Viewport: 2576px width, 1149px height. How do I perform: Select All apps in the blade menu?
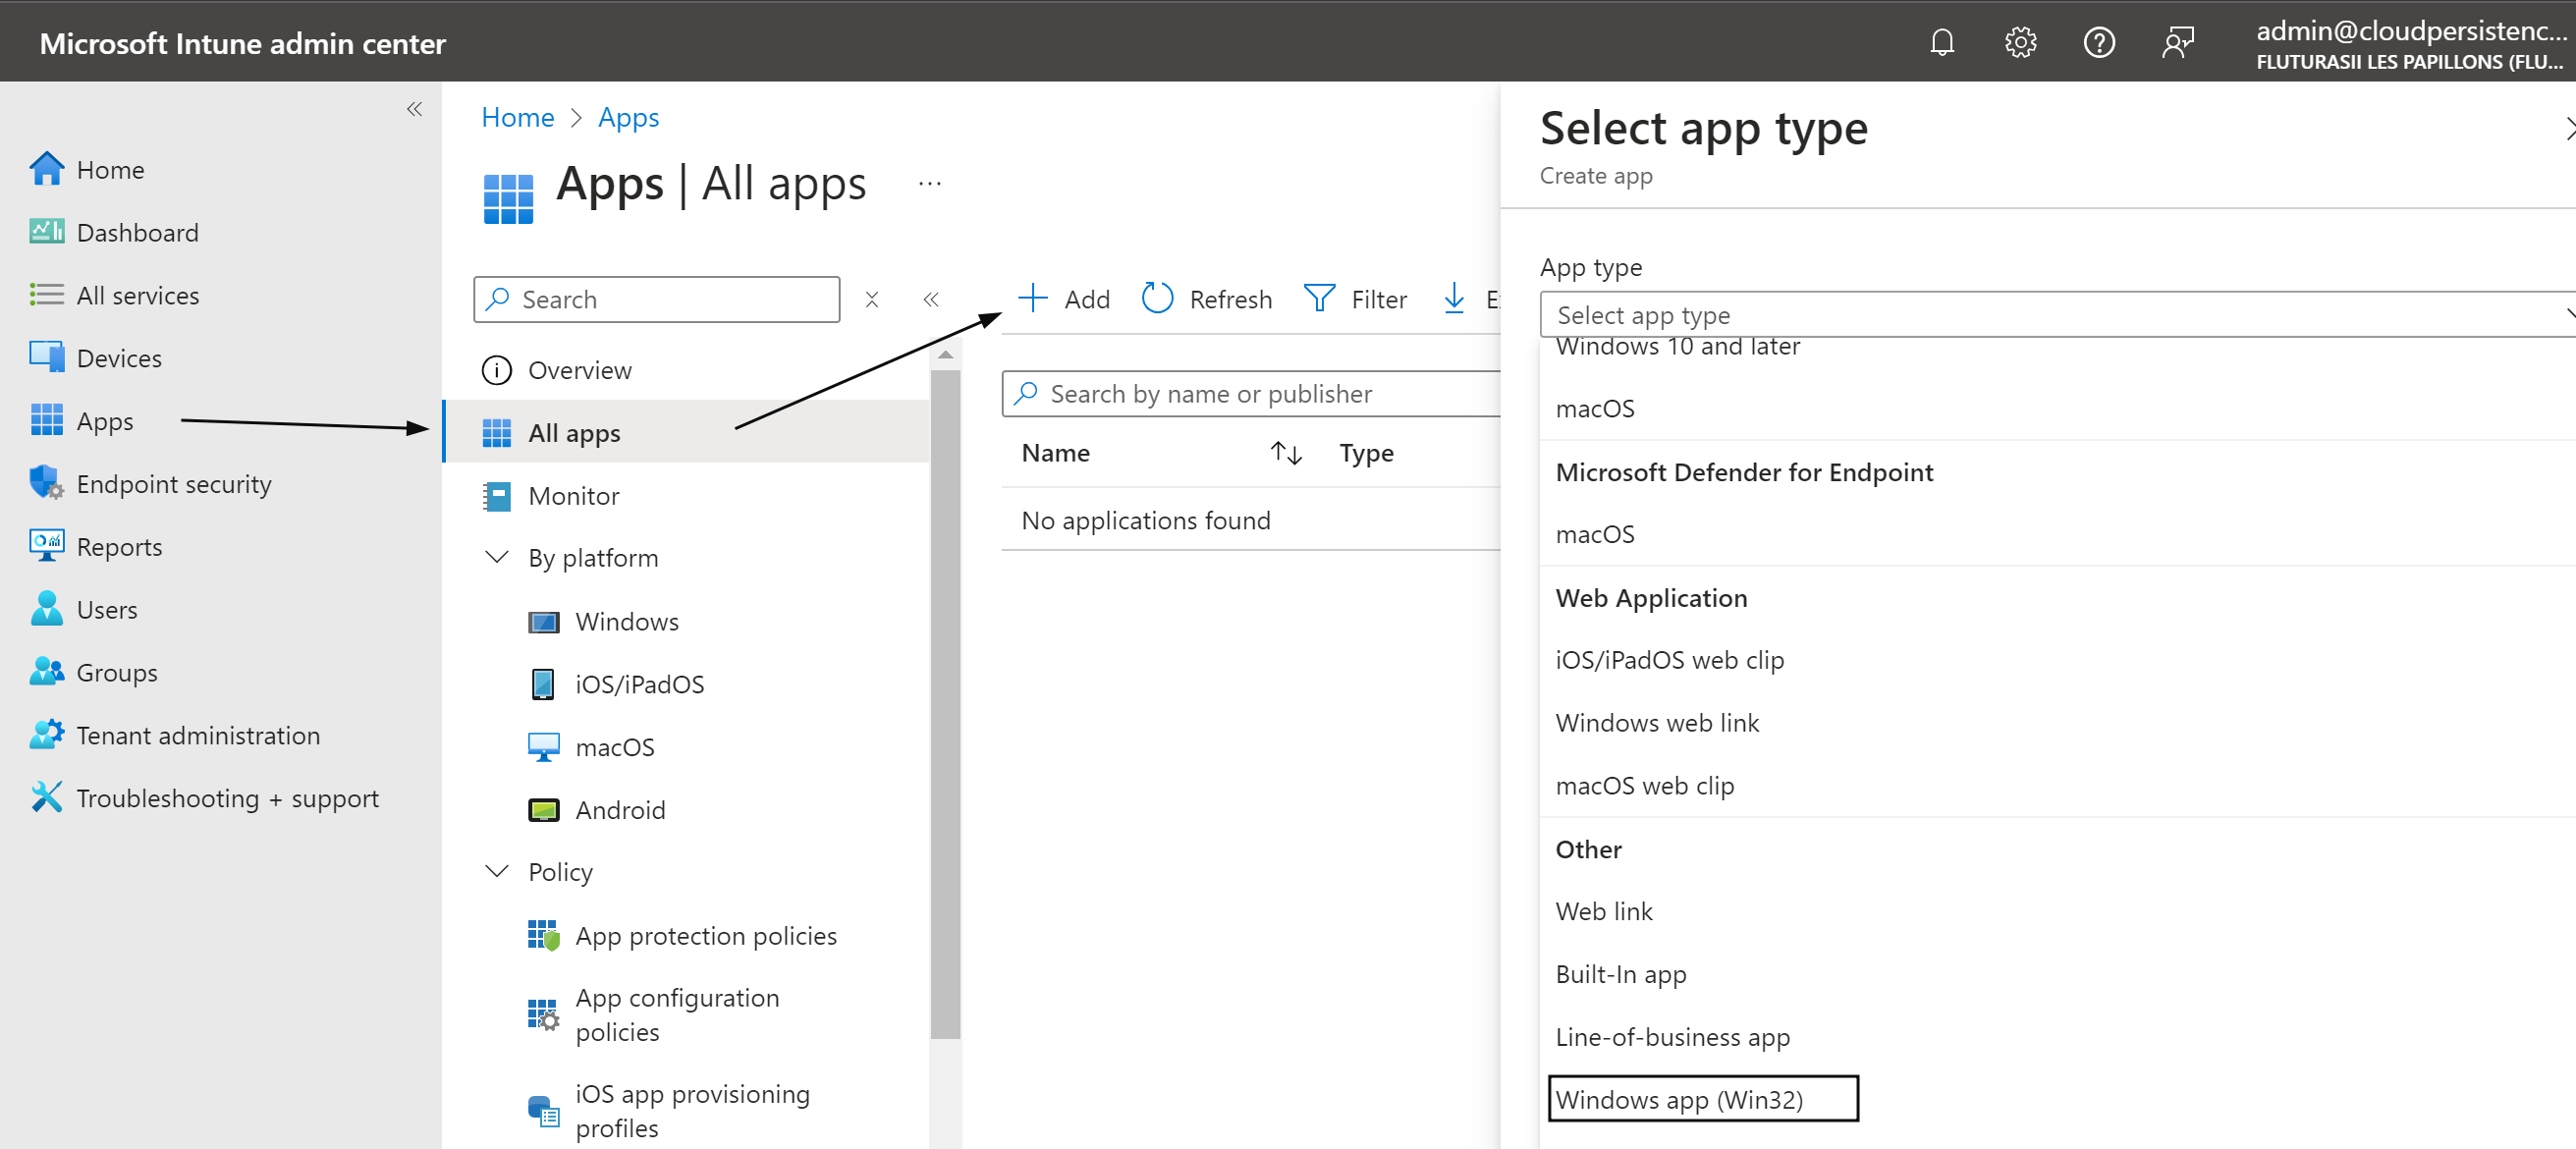coord(686,432)
